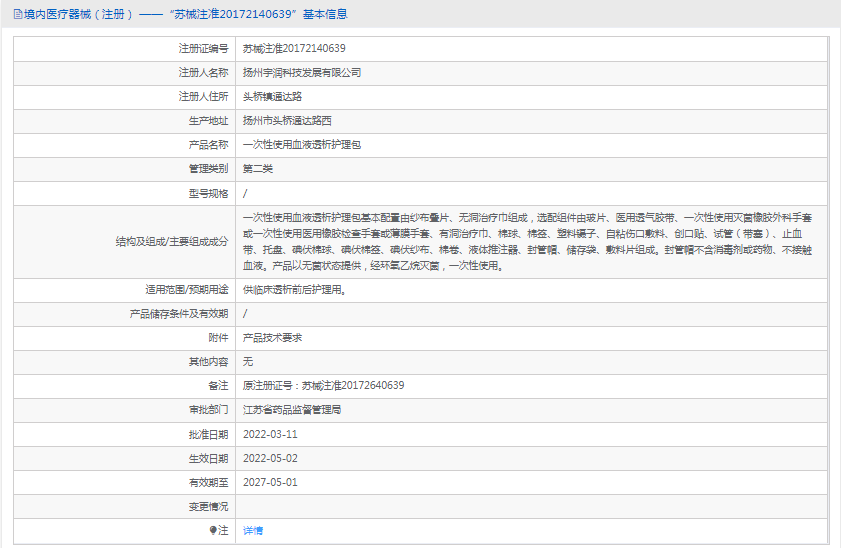Click the 备注 label
Image resolution: width=841 pixels, height=548 pixels.
click(218, 386)
